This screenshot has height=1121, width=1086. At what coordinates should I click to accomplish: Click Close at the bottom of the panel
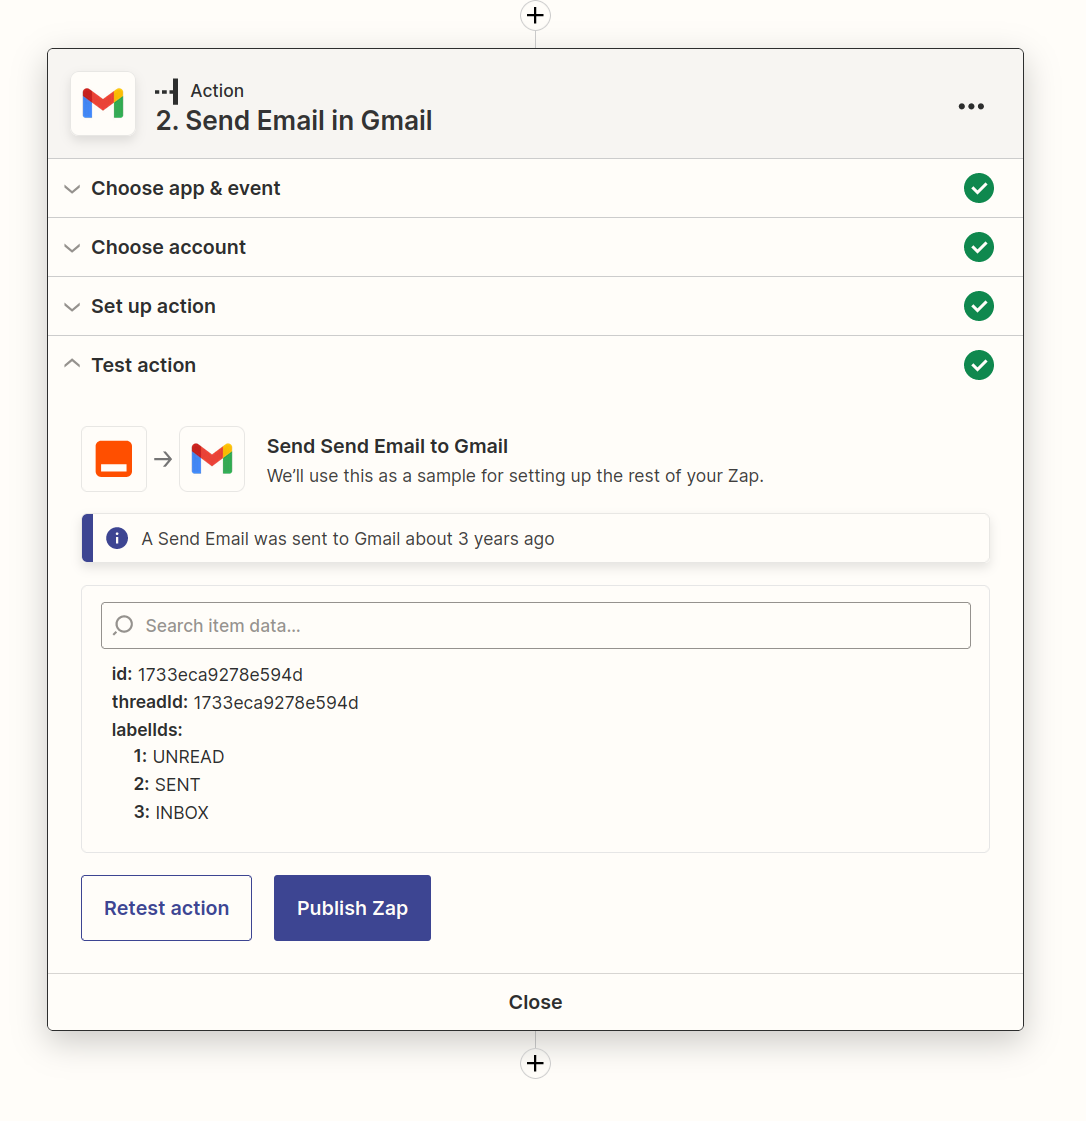point(535,1002)
